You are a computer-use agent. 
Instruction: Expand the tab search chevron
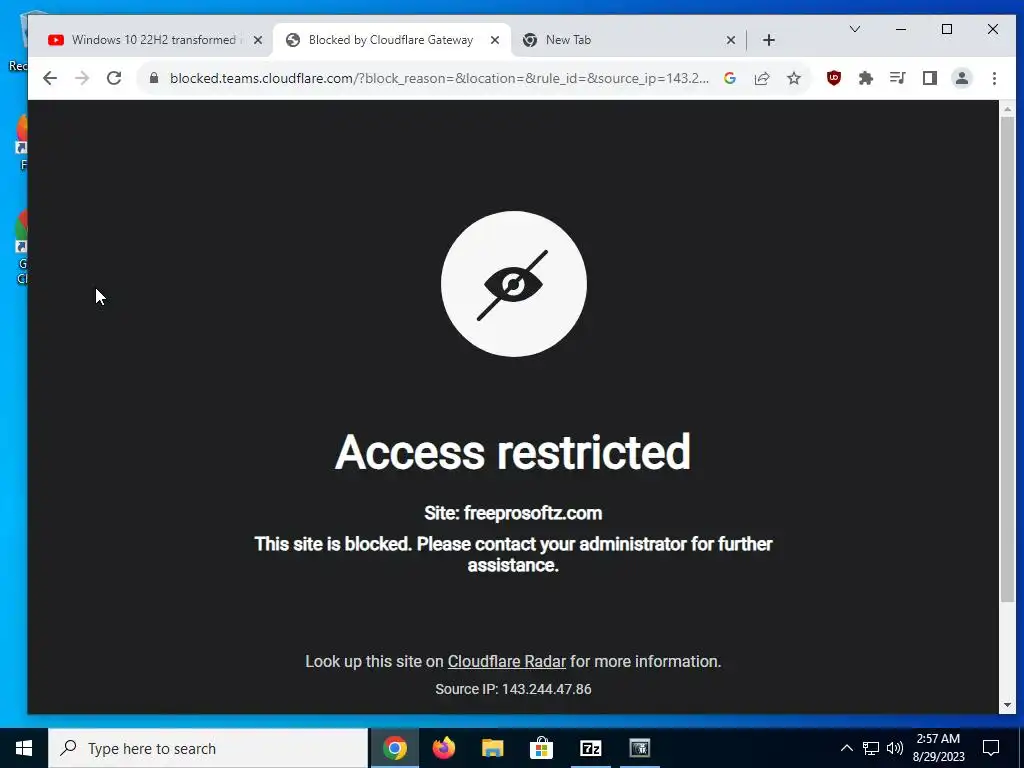pos(854,29)
